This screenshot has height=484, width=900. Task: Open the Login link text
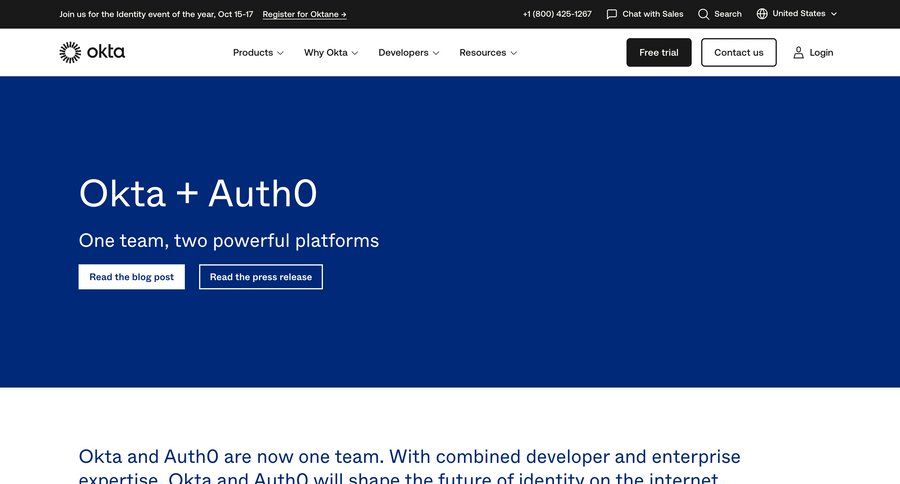pos(821,52)
